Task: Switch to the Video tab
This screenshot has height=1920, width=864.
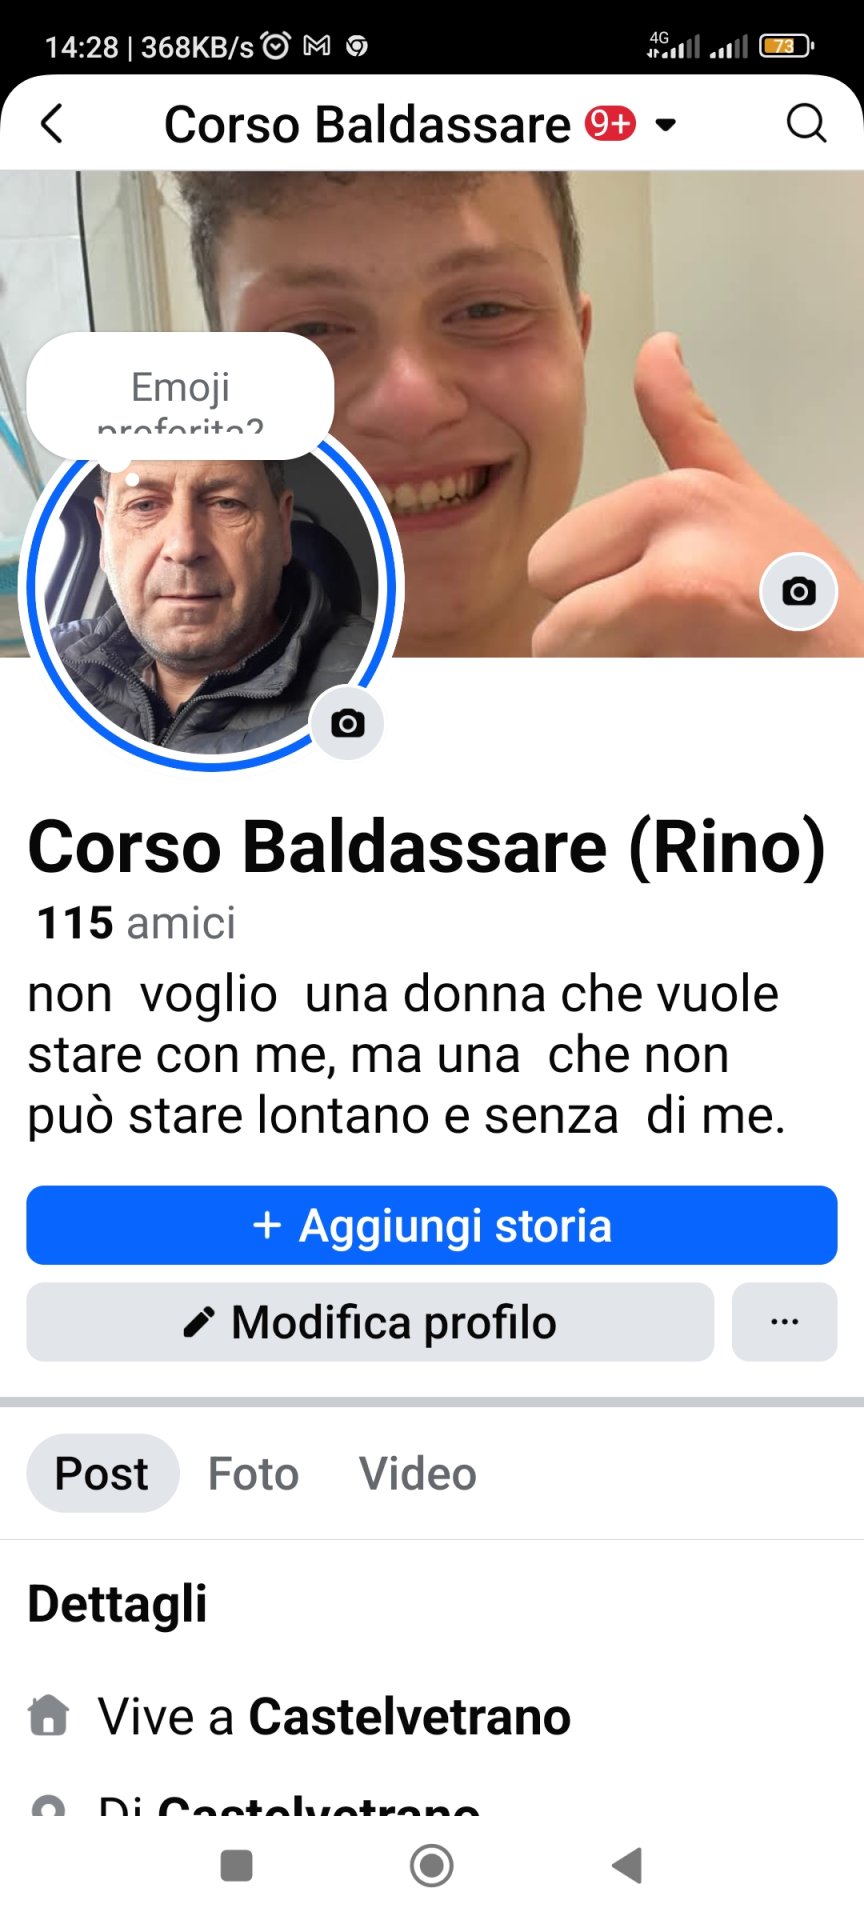Action: [x=418, y=1473]
